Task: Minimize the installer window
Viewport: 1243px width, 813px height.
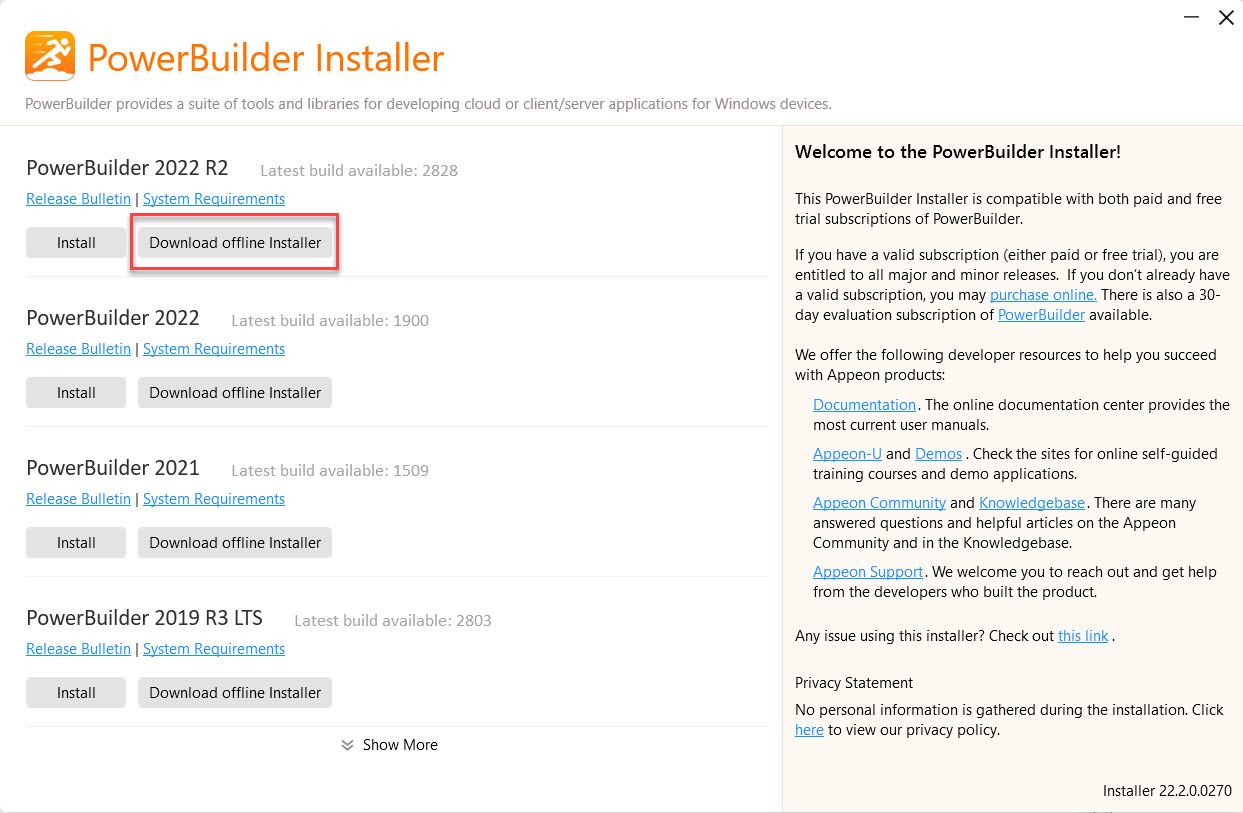Action: (1191, 18)
